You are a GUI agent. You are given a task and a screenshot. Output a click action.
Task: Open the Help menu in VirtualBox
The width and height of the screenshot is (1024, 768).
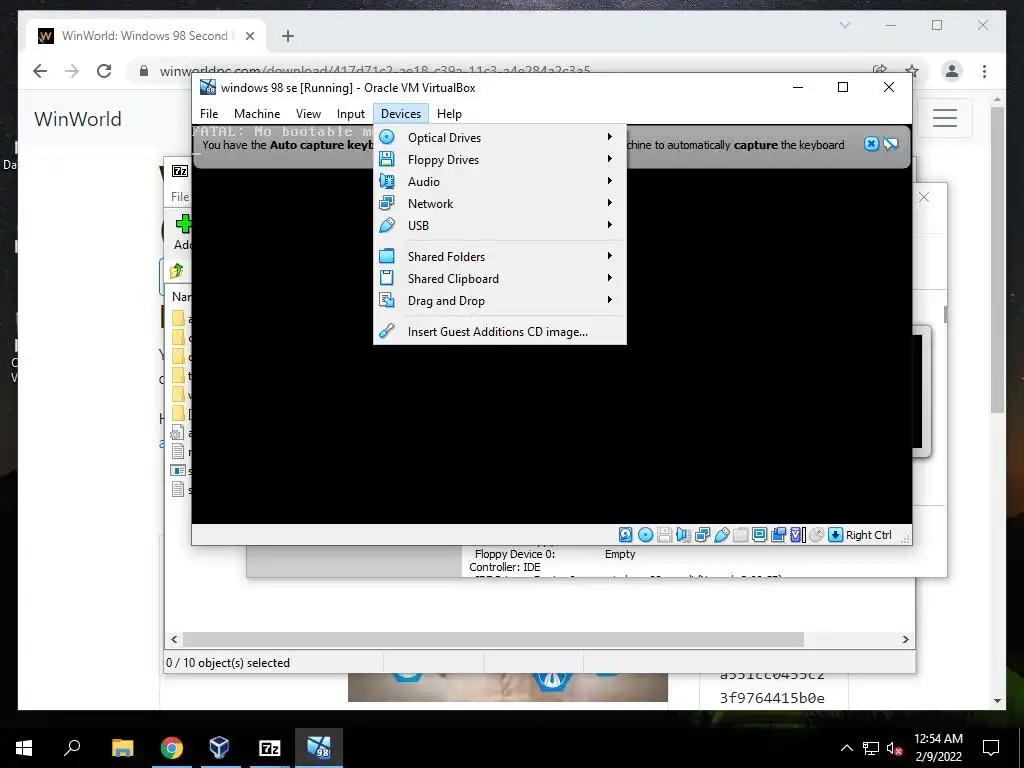click(449, 114)
